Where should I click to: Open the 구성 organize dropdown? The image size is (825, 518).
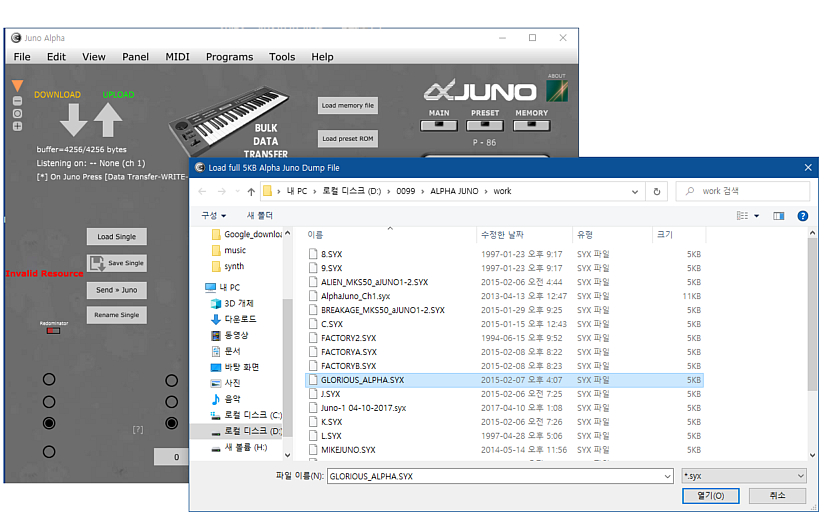pyautogui.click(x=214, y=216)
